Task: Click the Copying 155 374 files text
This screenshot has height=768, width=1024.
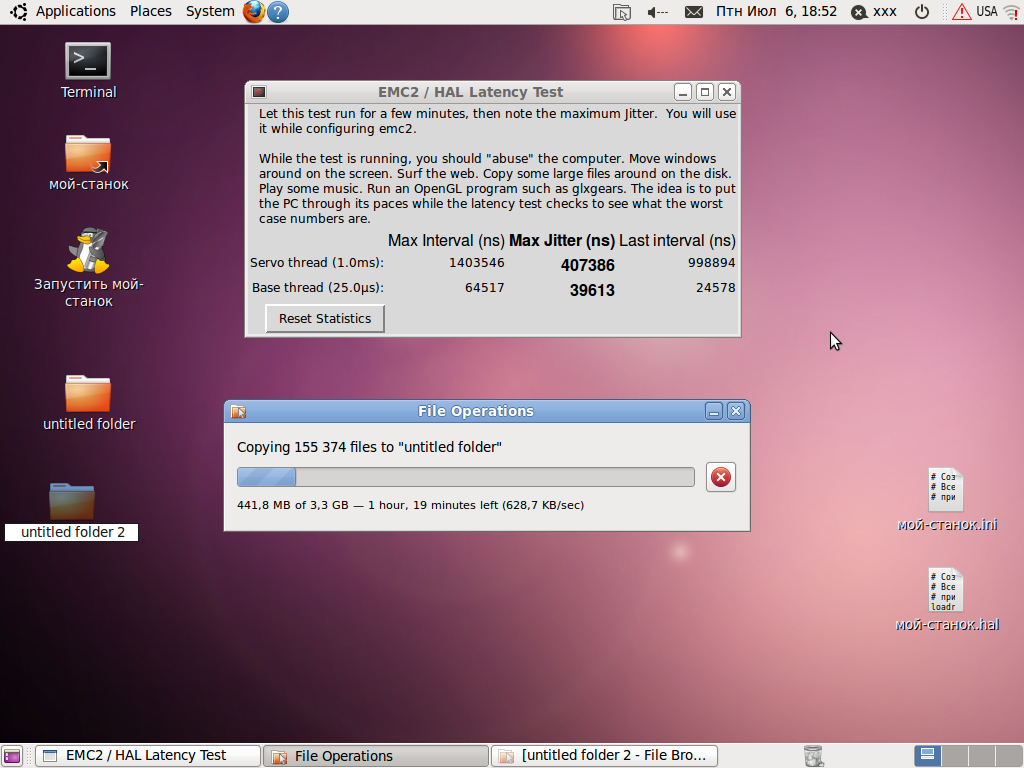Action: 369,447
